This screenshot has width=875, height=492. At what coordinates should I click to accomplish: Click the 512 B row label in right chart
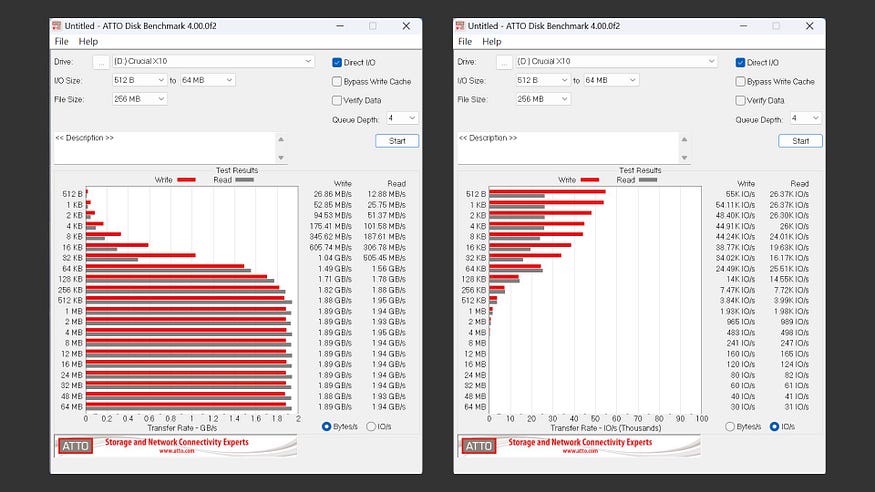tap(476, 194)
